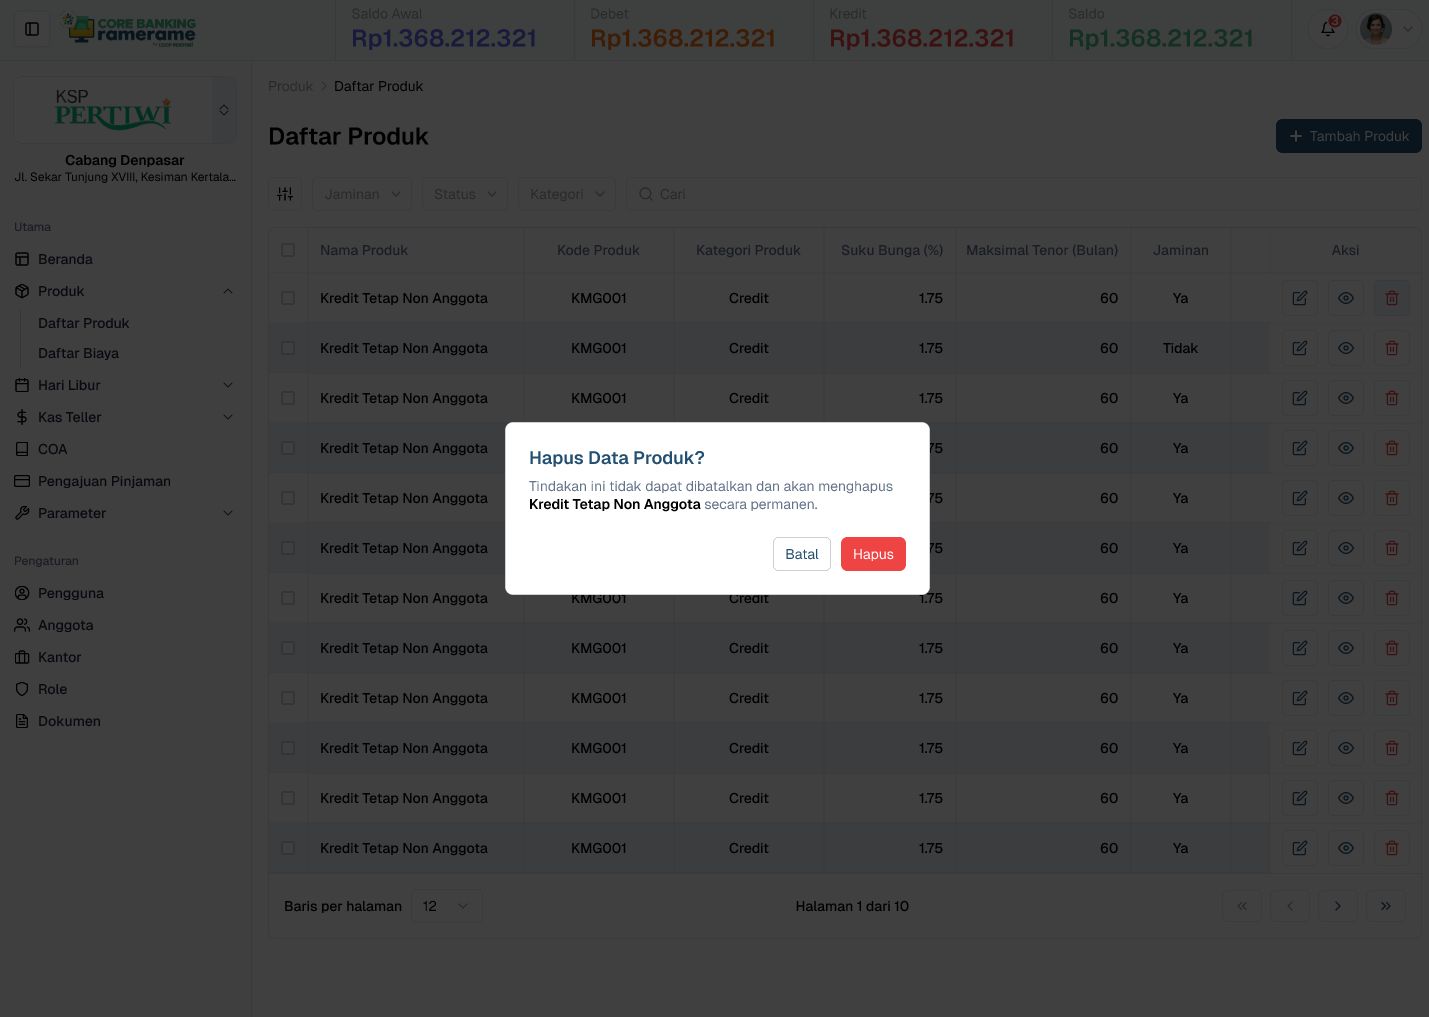Screen dimensions: 1429x1017
Task: Open the Jaminan filter dropdown
Action: coord(361,193)
